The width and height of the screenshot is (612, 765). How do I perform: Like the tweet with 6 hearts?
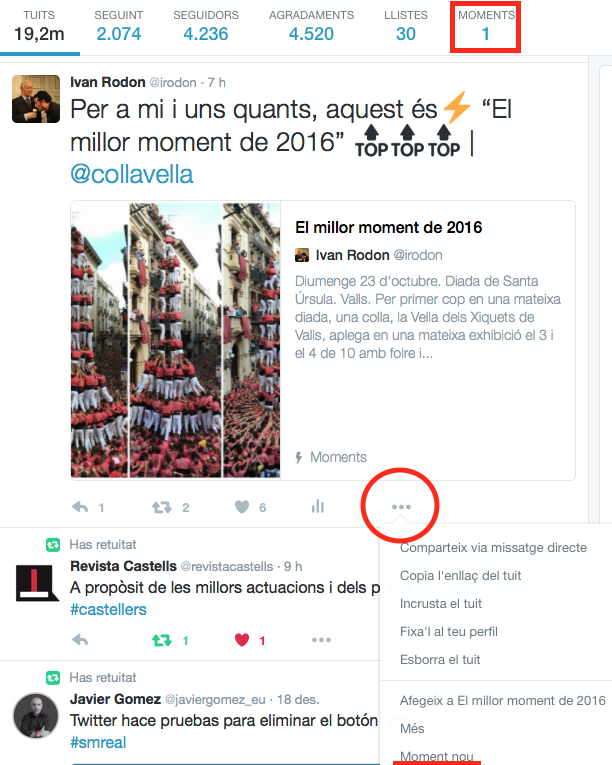click(242, 507)
